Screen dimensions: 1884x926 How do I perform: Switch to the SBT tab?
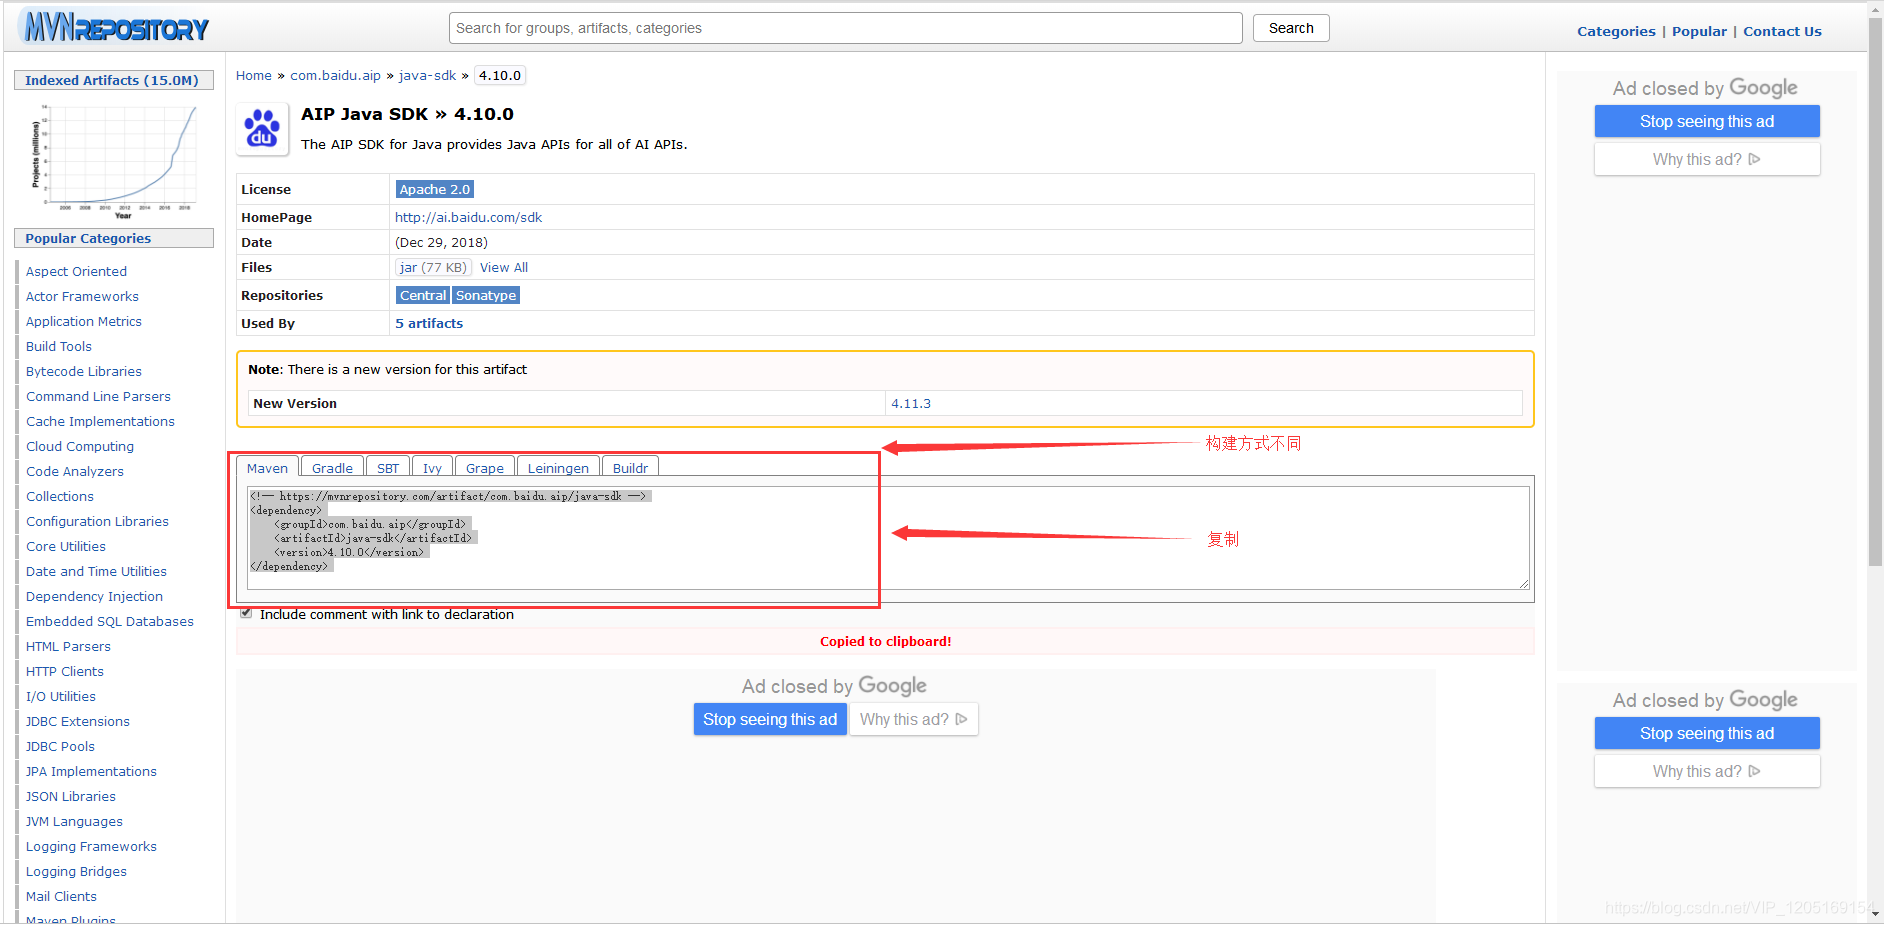(x=388, y=468)
